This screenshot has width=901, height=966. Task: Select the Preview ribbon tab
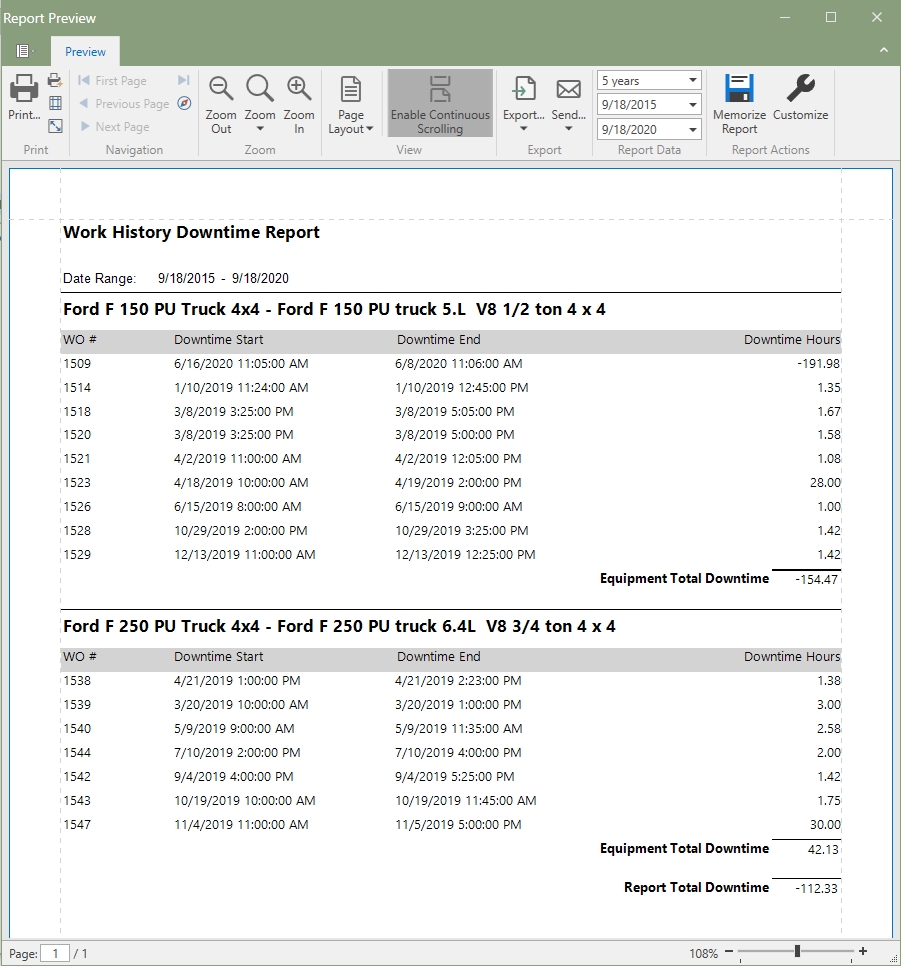pos(85,52)
